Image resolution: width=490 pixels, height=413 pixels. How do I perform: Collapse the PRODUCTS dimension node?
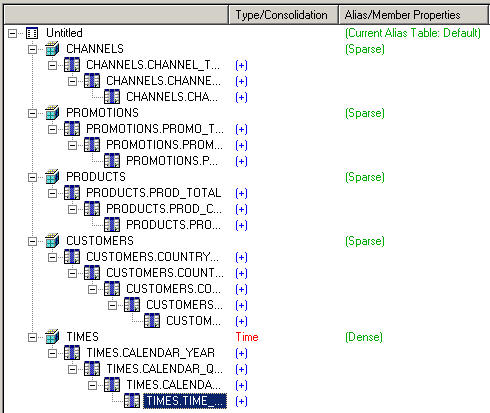[32, 177]
